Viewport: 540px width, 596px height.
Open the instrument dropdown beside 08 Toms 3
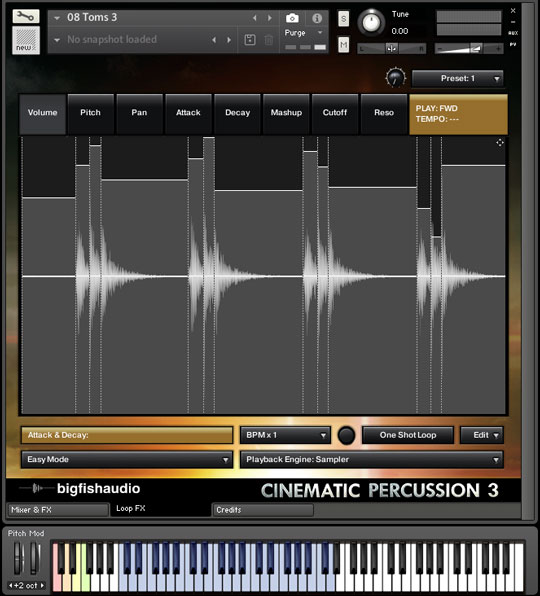click(x=57, y=18)
